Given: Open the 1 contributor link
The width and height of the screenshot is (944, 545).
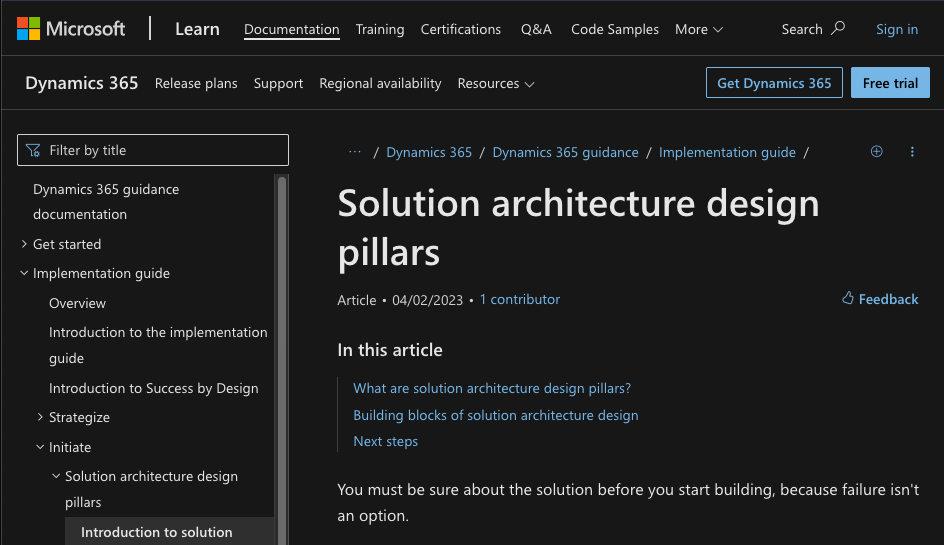Looking at the screenshot, I should click(519, 299).
